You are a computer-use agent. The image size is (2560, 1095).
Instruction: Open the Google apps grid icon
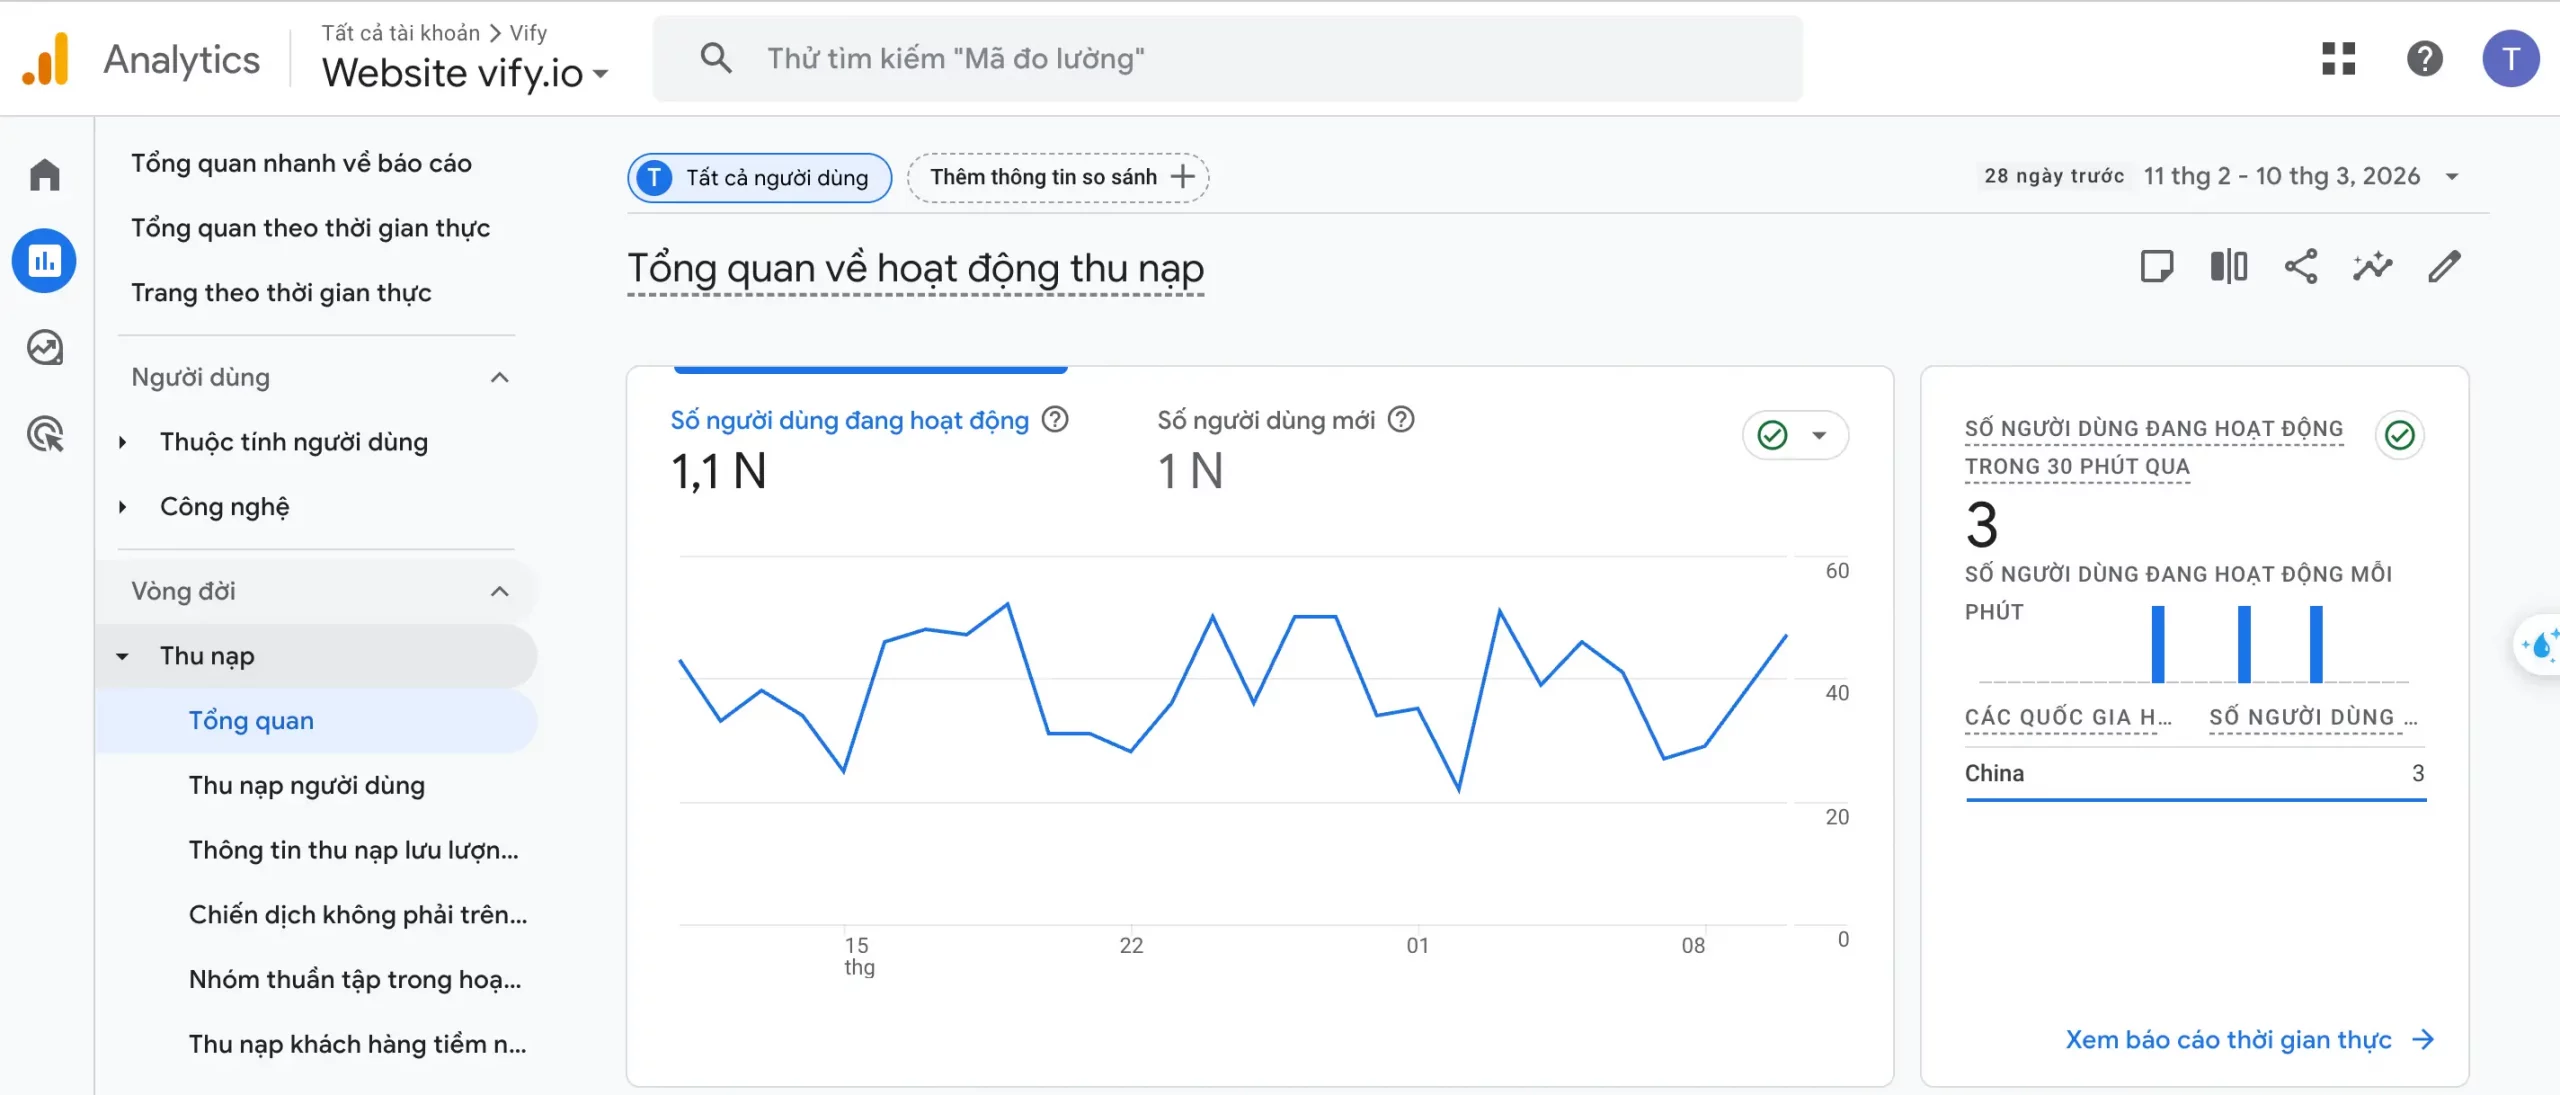[2338, 59]
